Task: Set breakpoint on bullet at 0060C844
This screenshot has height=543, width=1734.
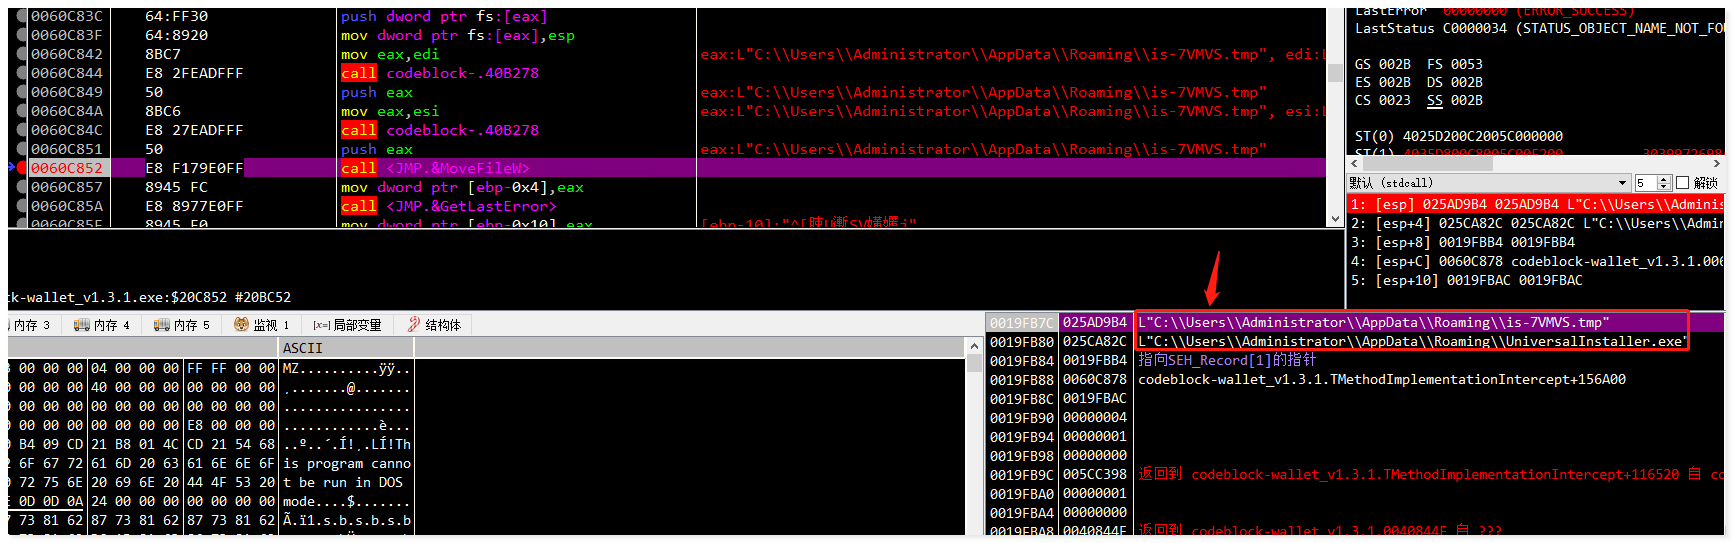Action: point(22,73)
